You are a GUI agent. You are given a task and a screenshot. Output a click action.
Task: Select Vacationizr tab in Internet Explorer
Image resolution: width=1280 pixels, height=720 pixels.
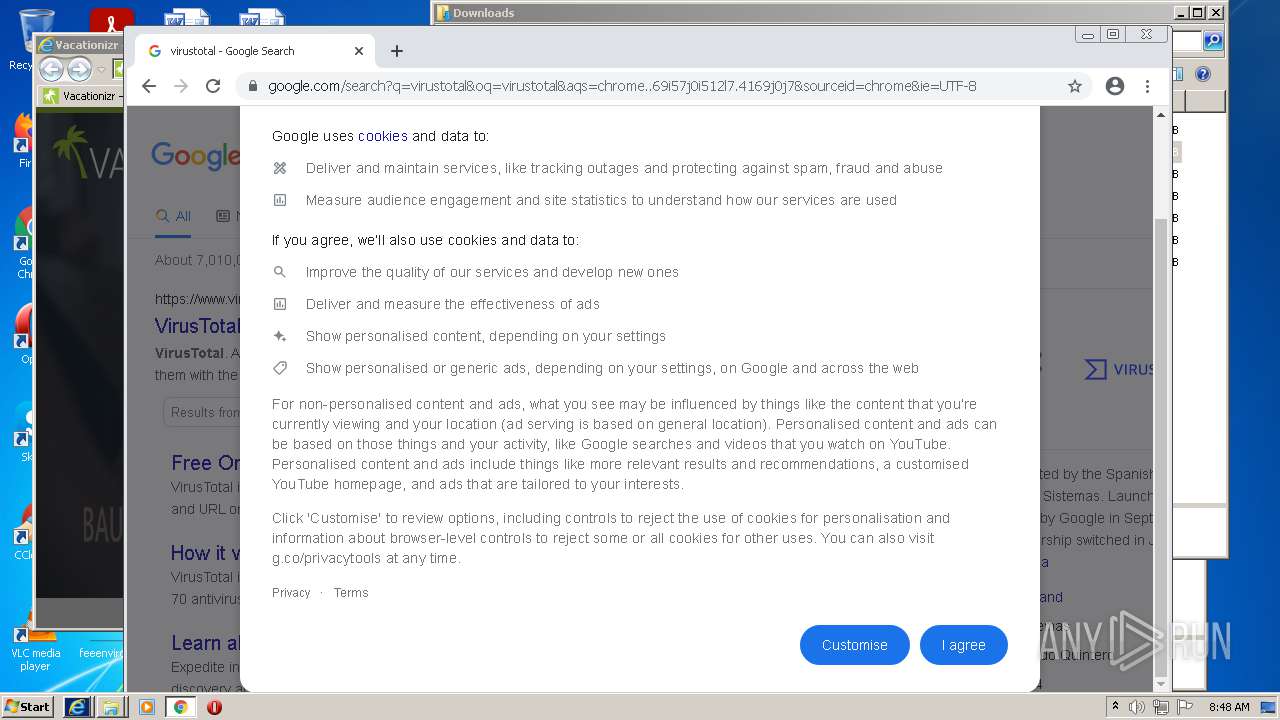tap(80, 96)
